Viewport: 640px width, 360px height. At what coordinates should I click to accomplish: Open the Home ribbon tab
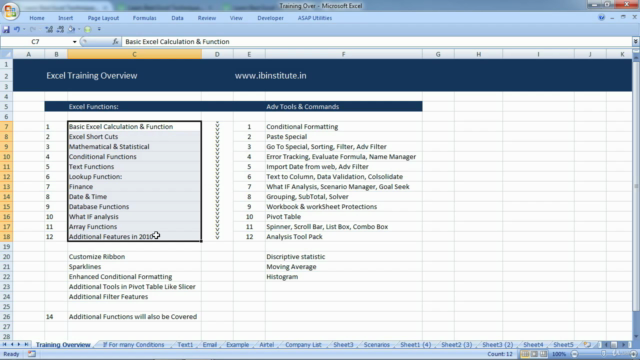[37, 18]
